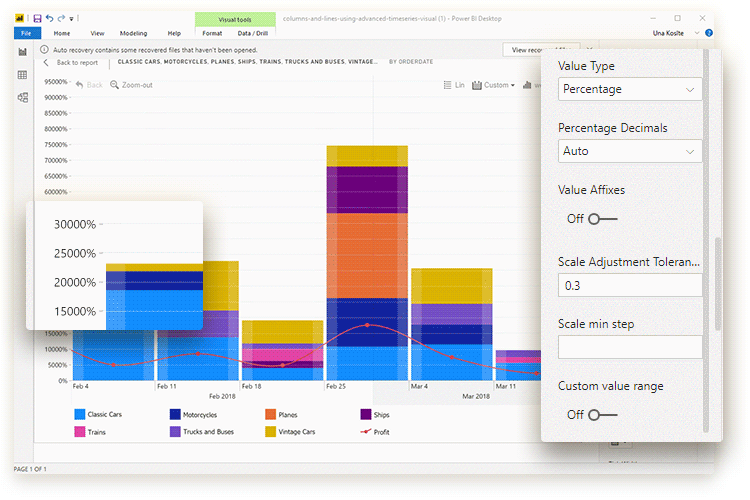Click the Feb 11 axis label

(x=166, y=386)
